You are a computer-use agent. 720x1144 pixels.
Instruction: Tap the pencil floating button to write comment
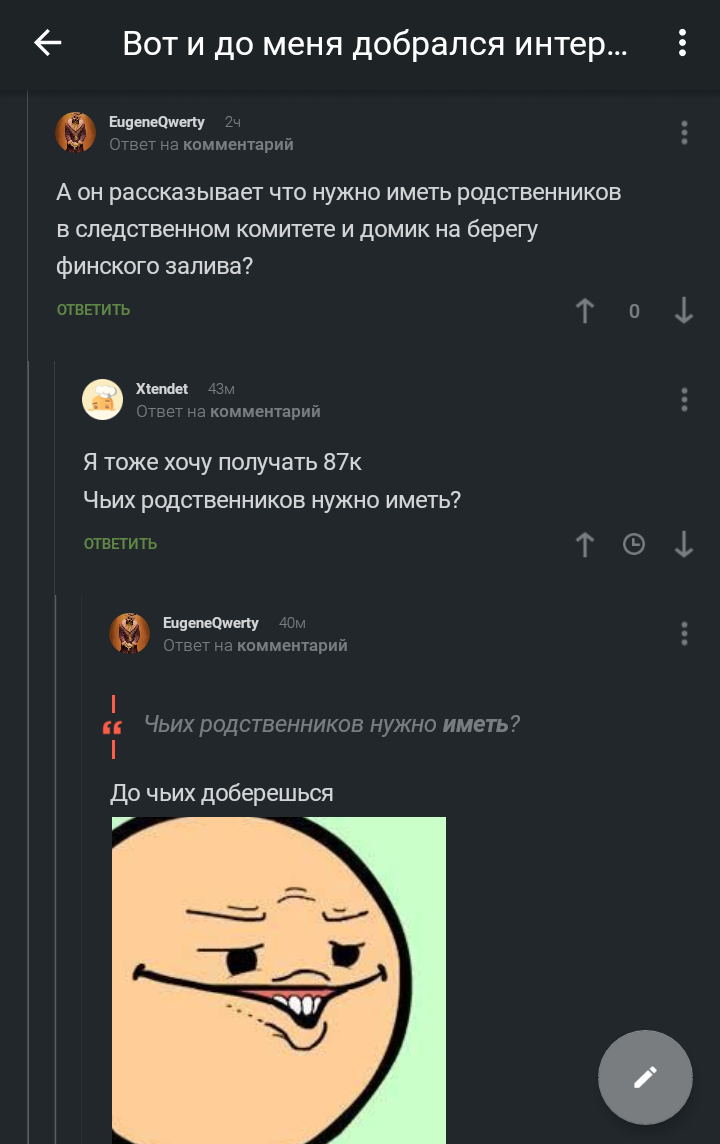(x=645, y=1077)
